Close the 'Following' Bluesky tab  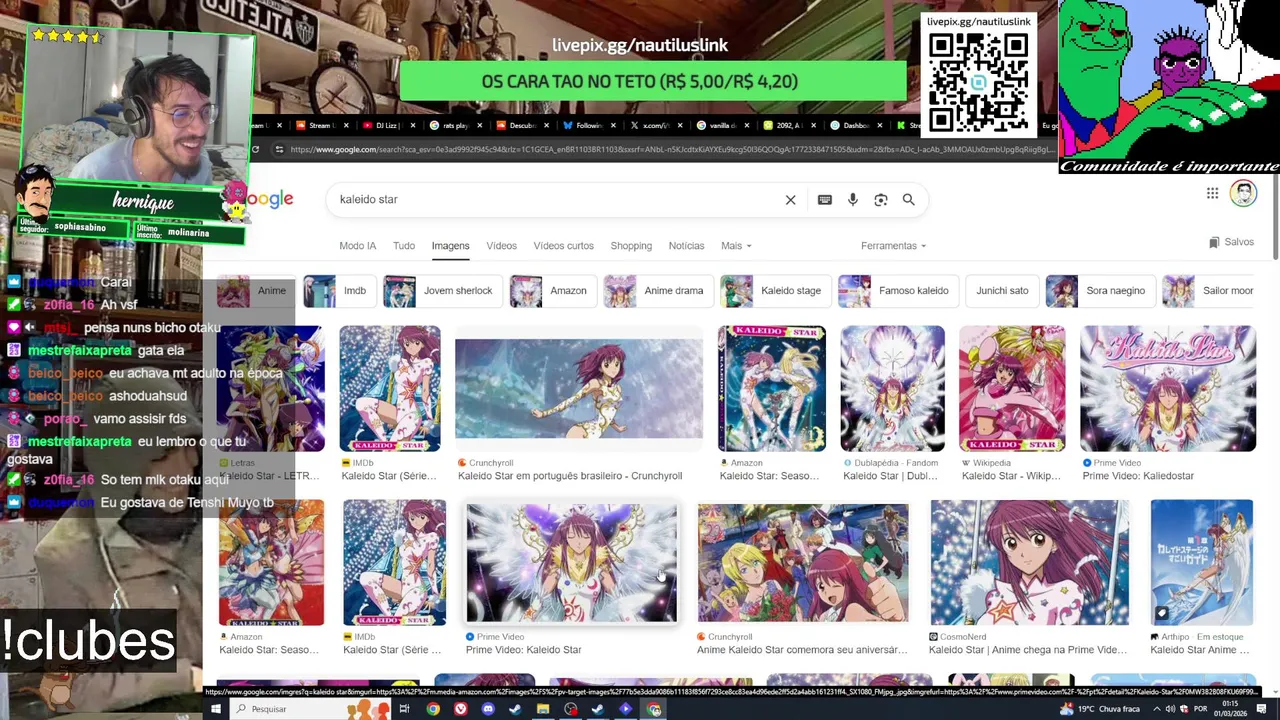click(x=615, y=126)
